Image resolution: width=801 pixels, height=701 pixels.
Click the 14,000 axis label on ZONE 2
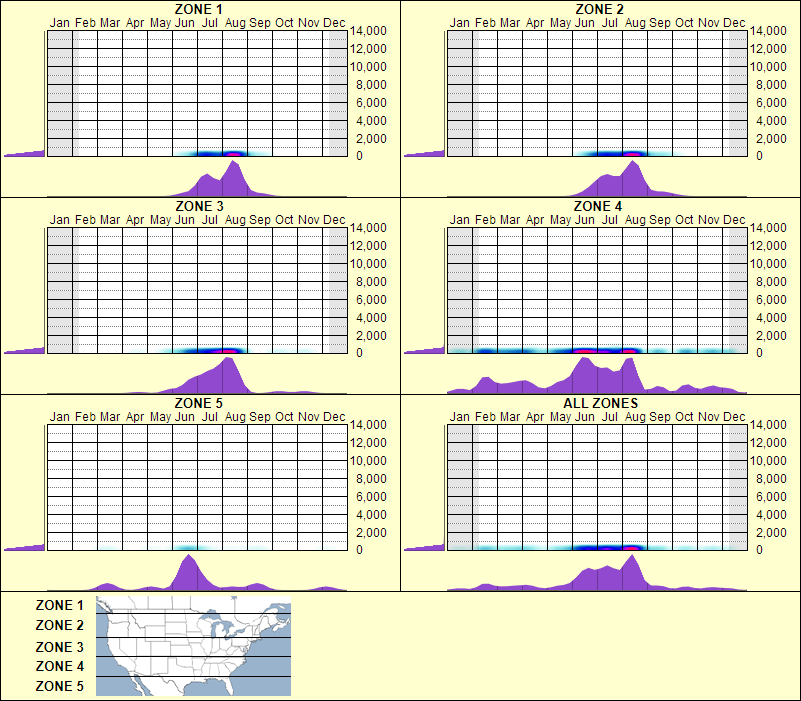pos(770,30)
